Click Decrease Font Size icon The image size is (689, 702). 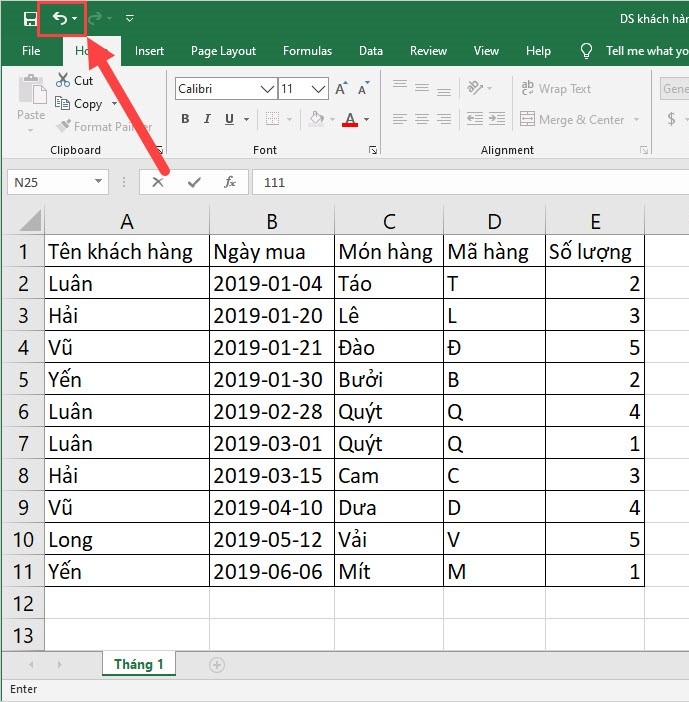(363, 88)
